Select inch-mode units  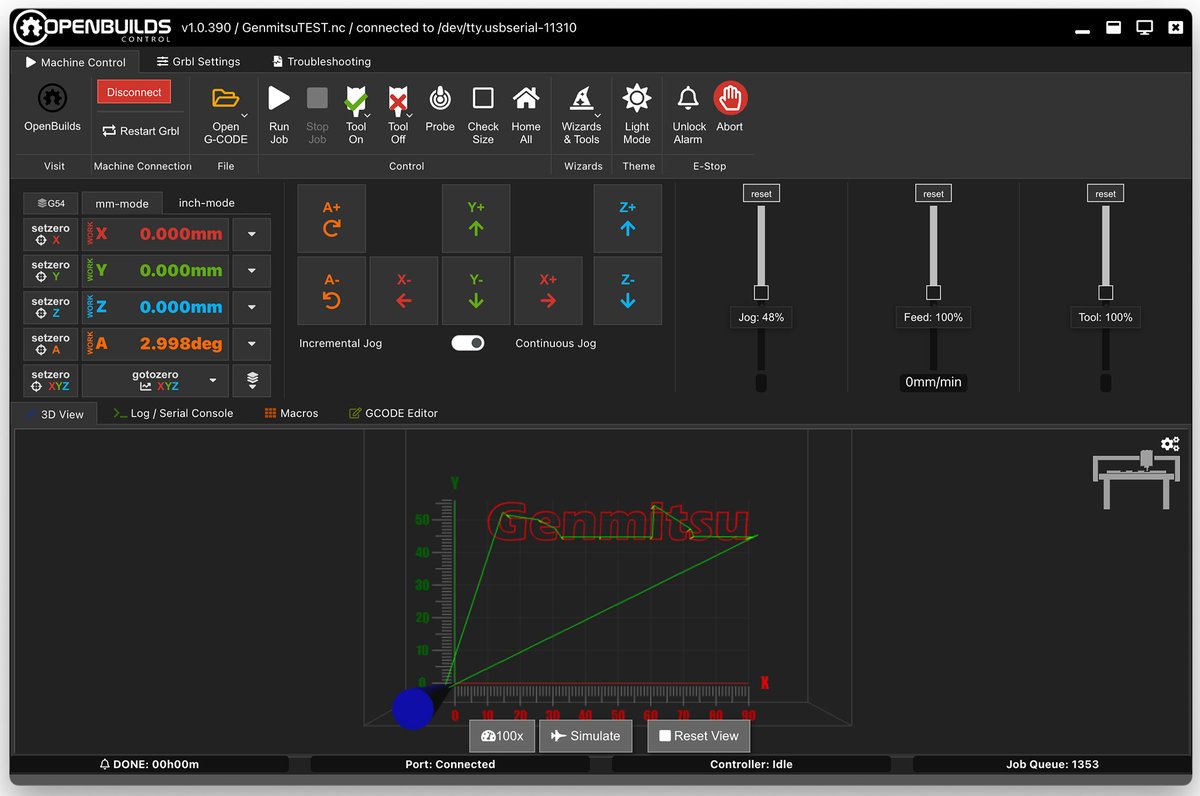click(207, 203)
